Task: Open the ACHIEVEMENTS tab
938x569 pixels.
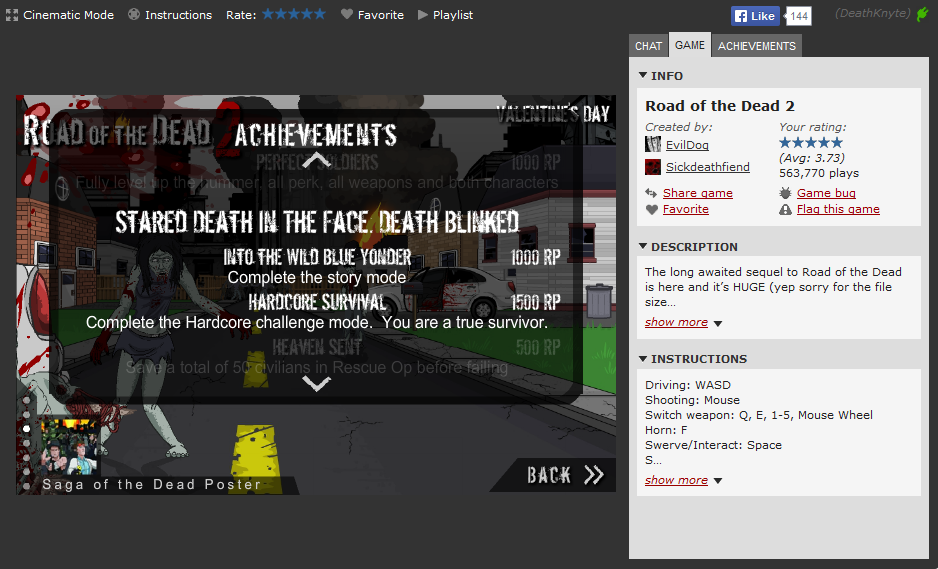Action: [x=757, y=46]
